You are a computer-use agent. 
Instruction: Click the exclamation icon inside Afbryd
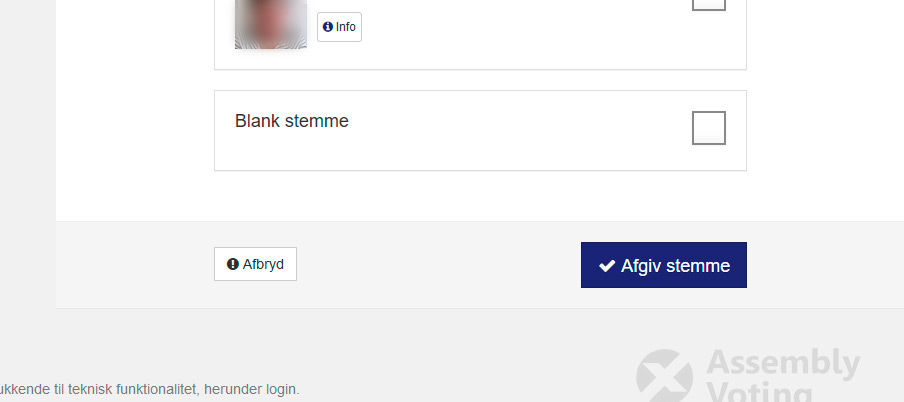point(233,264)
